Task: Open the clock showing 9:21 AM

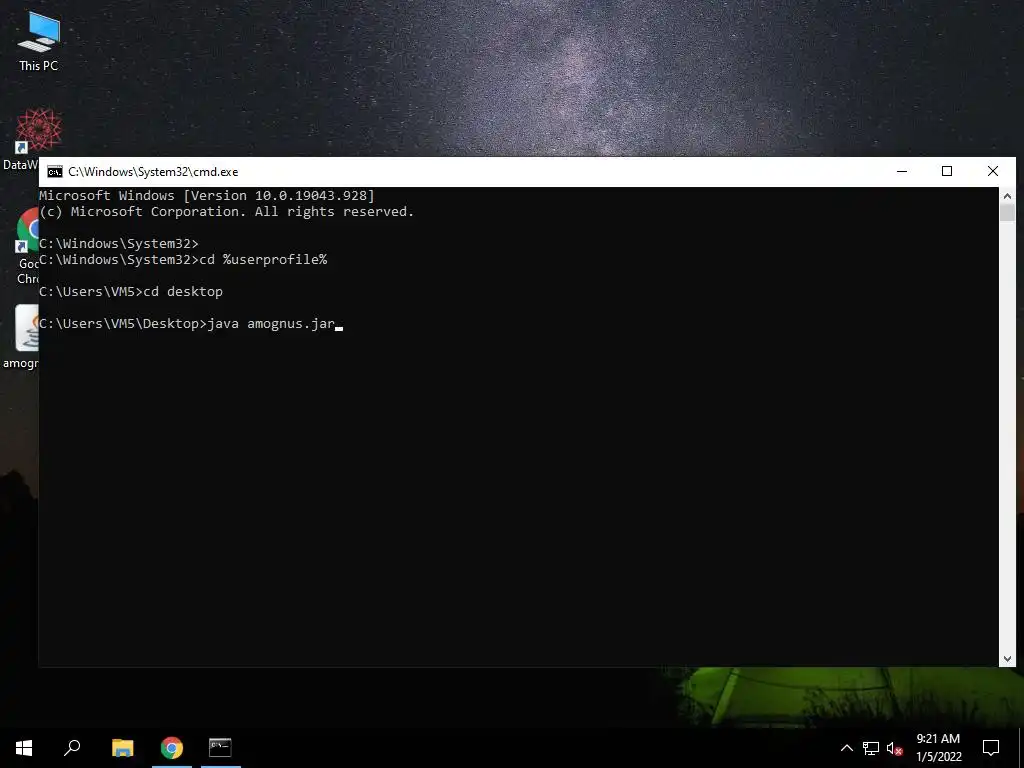Action: point(938,748)
